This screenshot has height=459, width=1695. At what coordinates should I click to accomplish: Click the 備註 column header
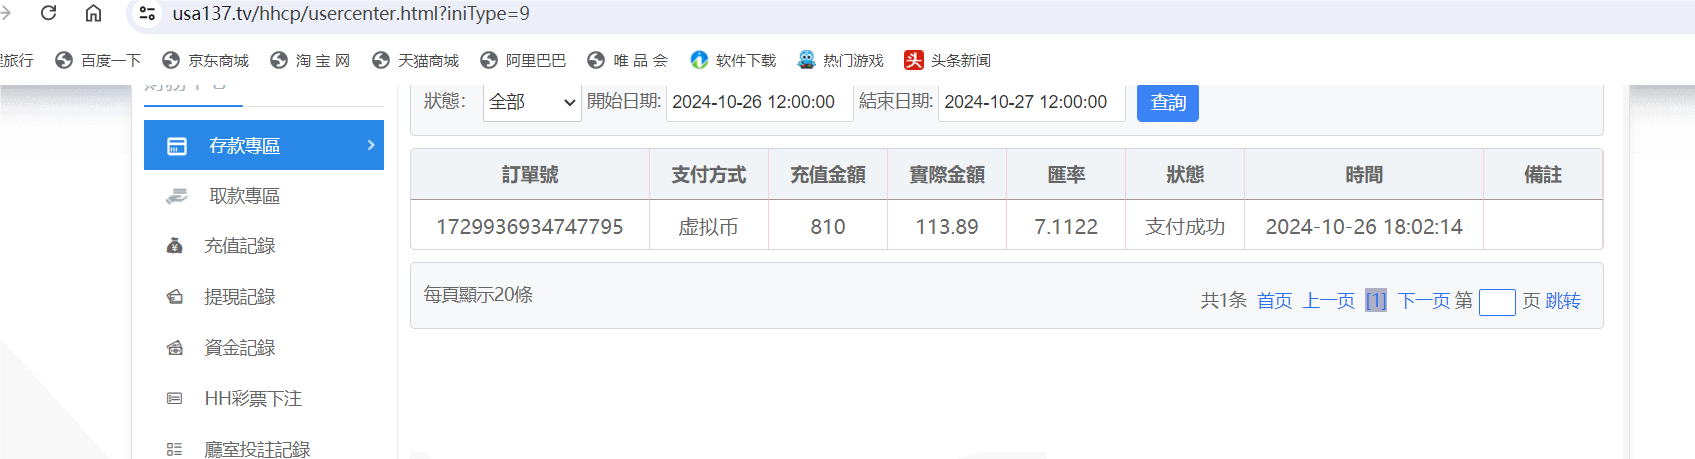pos(1543,175)
